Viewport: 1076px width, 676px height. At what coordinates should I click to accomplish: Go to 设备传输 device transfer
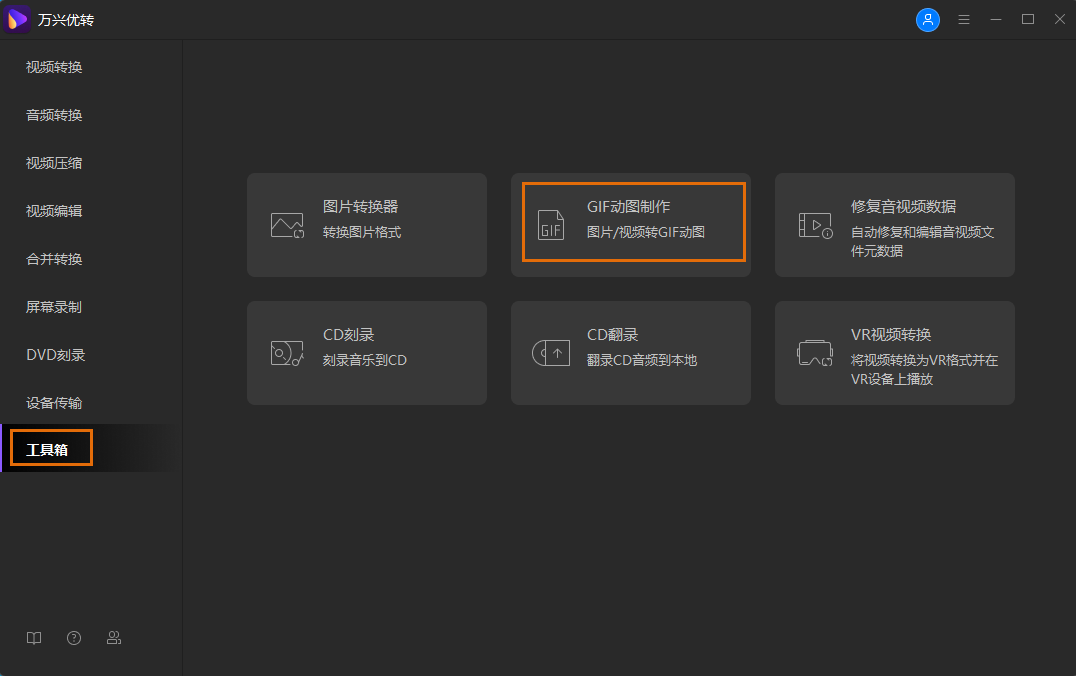tap(53, 402)
